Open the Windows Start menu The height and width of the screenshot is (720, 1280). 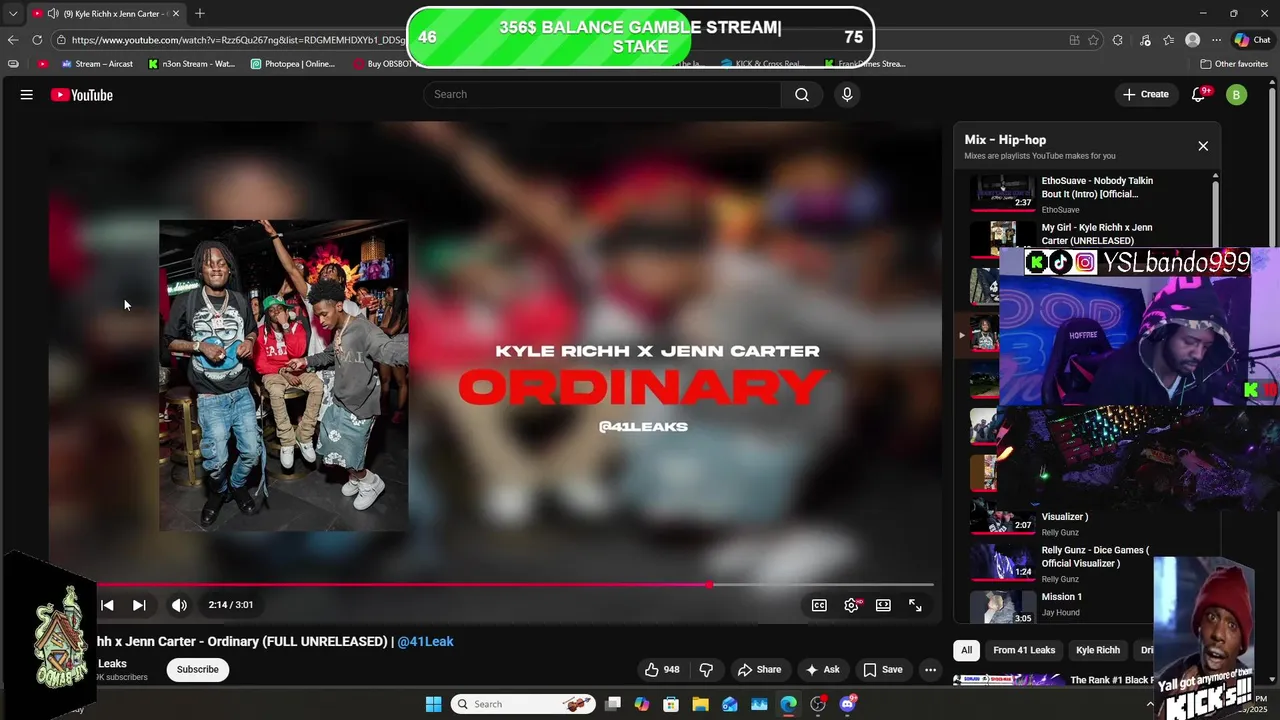point(433,704)
